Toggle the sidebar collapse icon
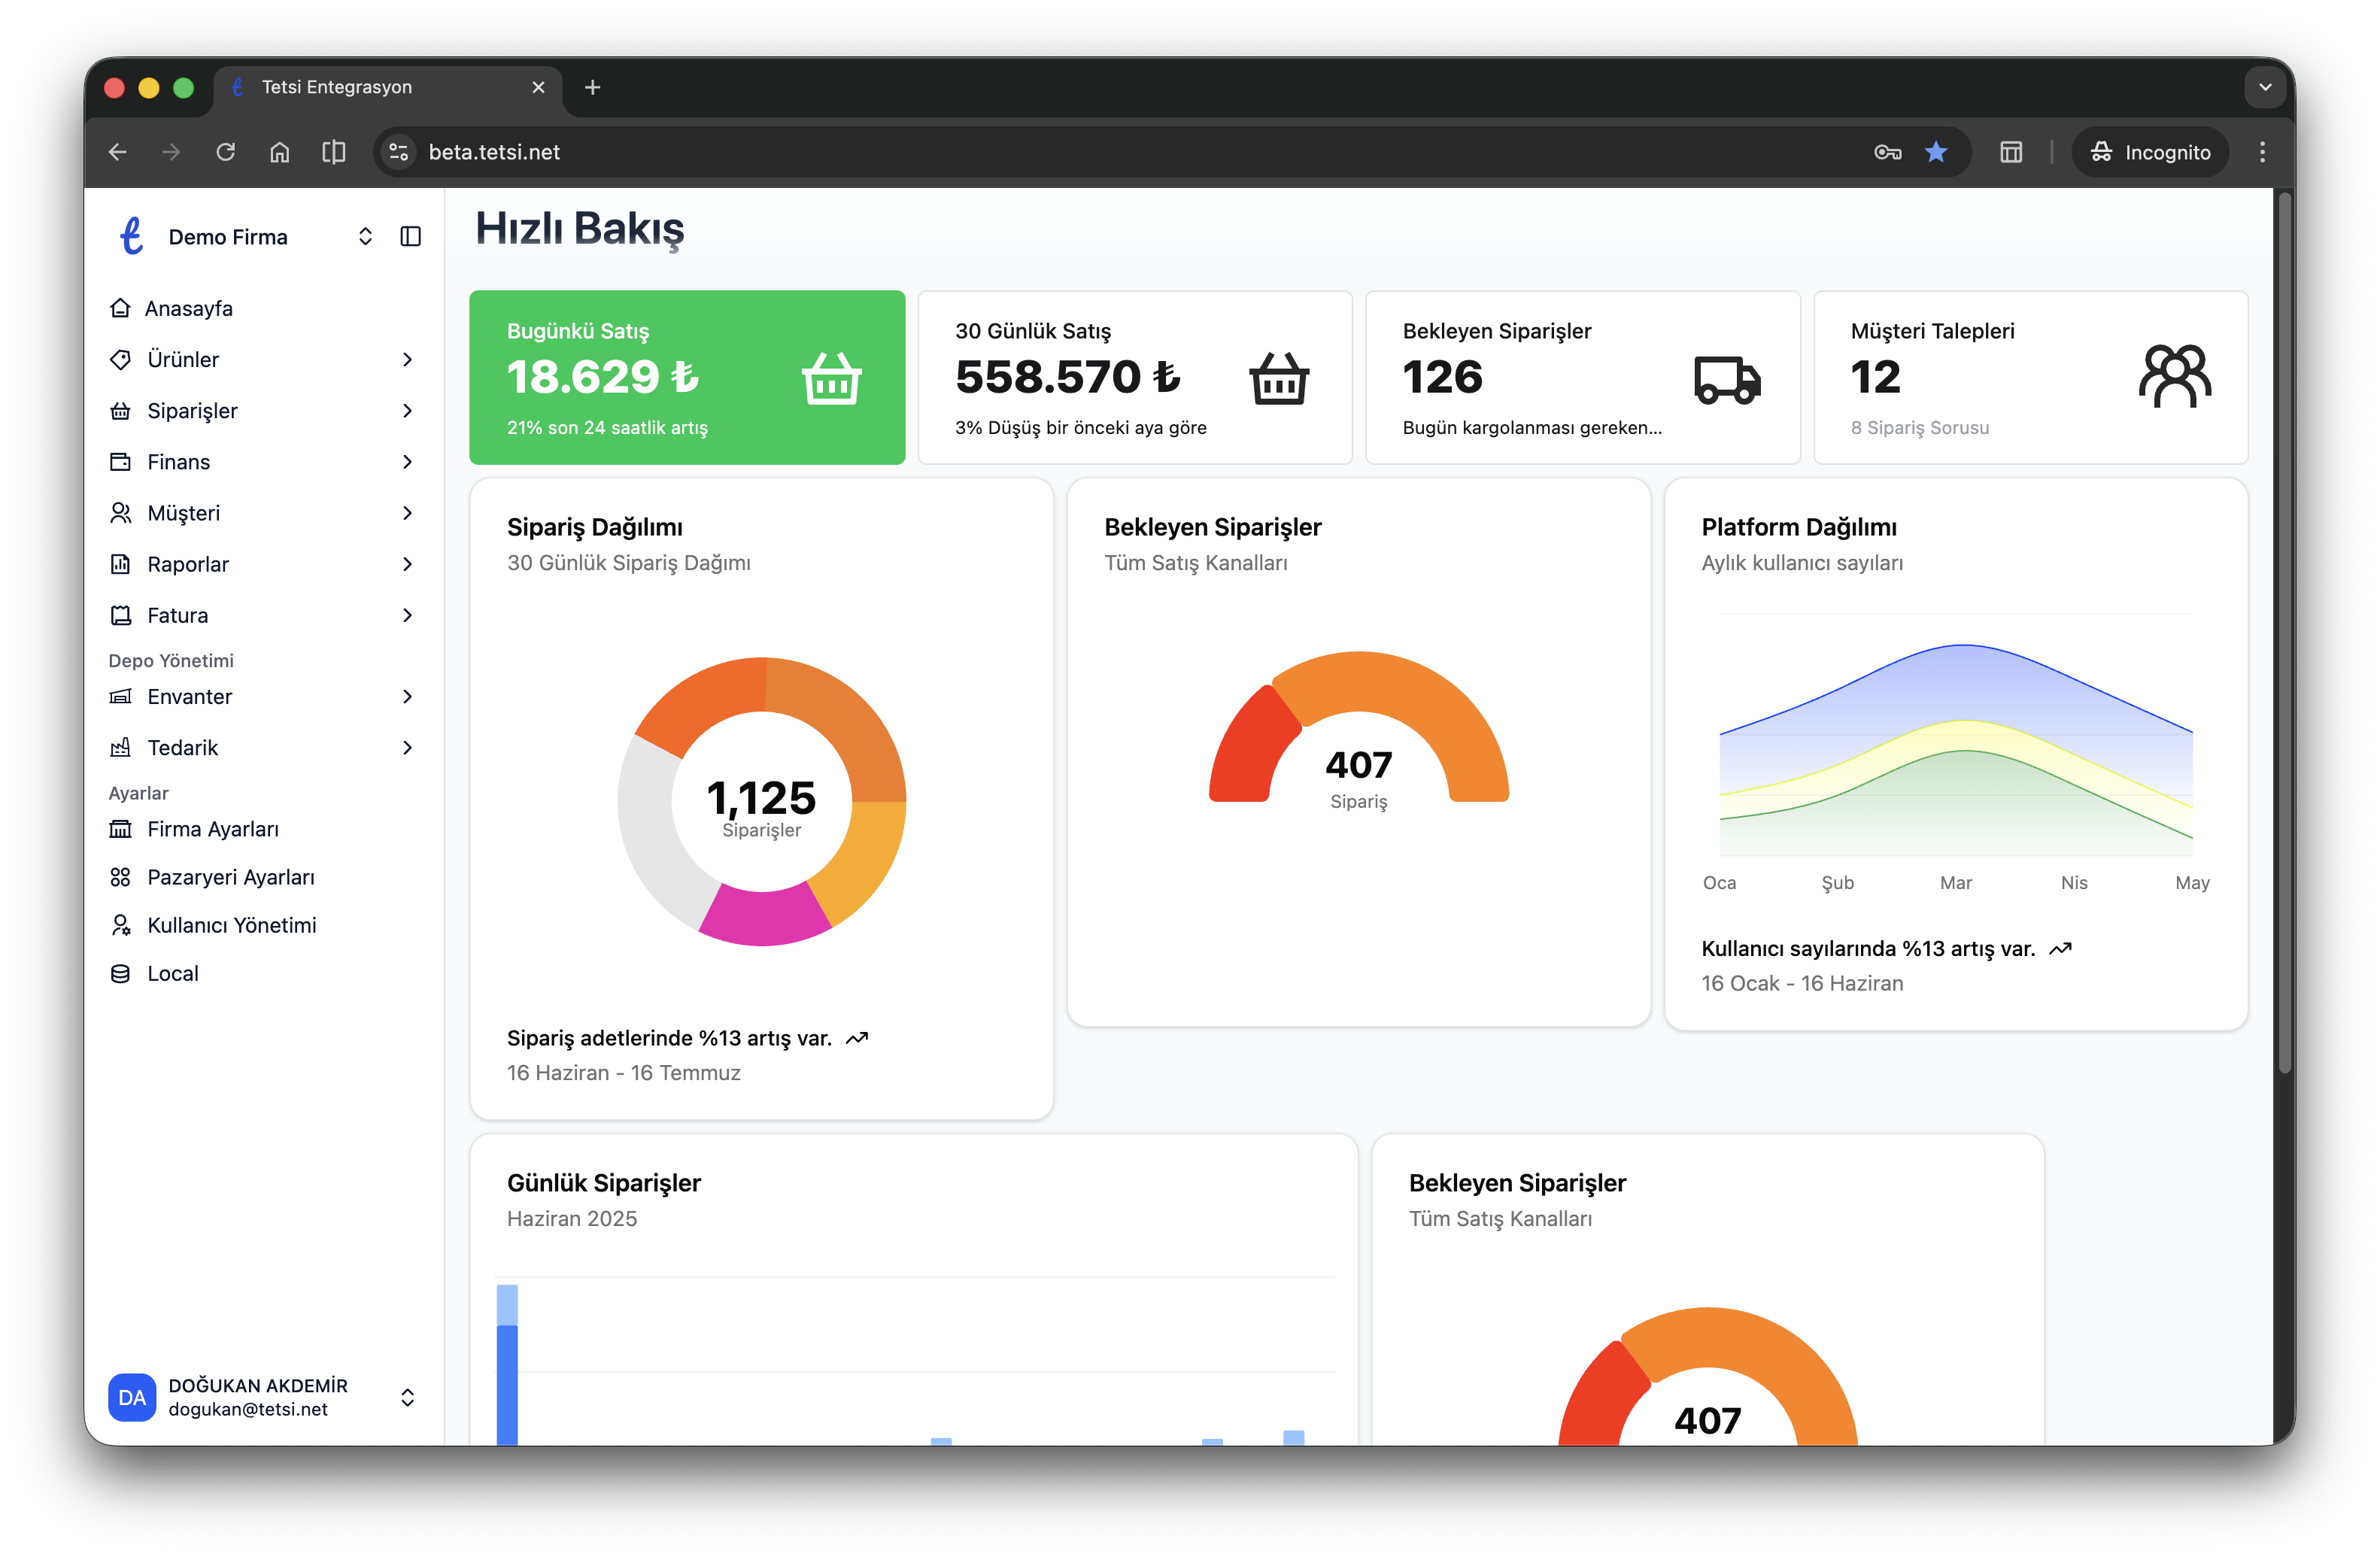Image resolution: width=2380 pixels, height=1557 pixels. point(410,236)
